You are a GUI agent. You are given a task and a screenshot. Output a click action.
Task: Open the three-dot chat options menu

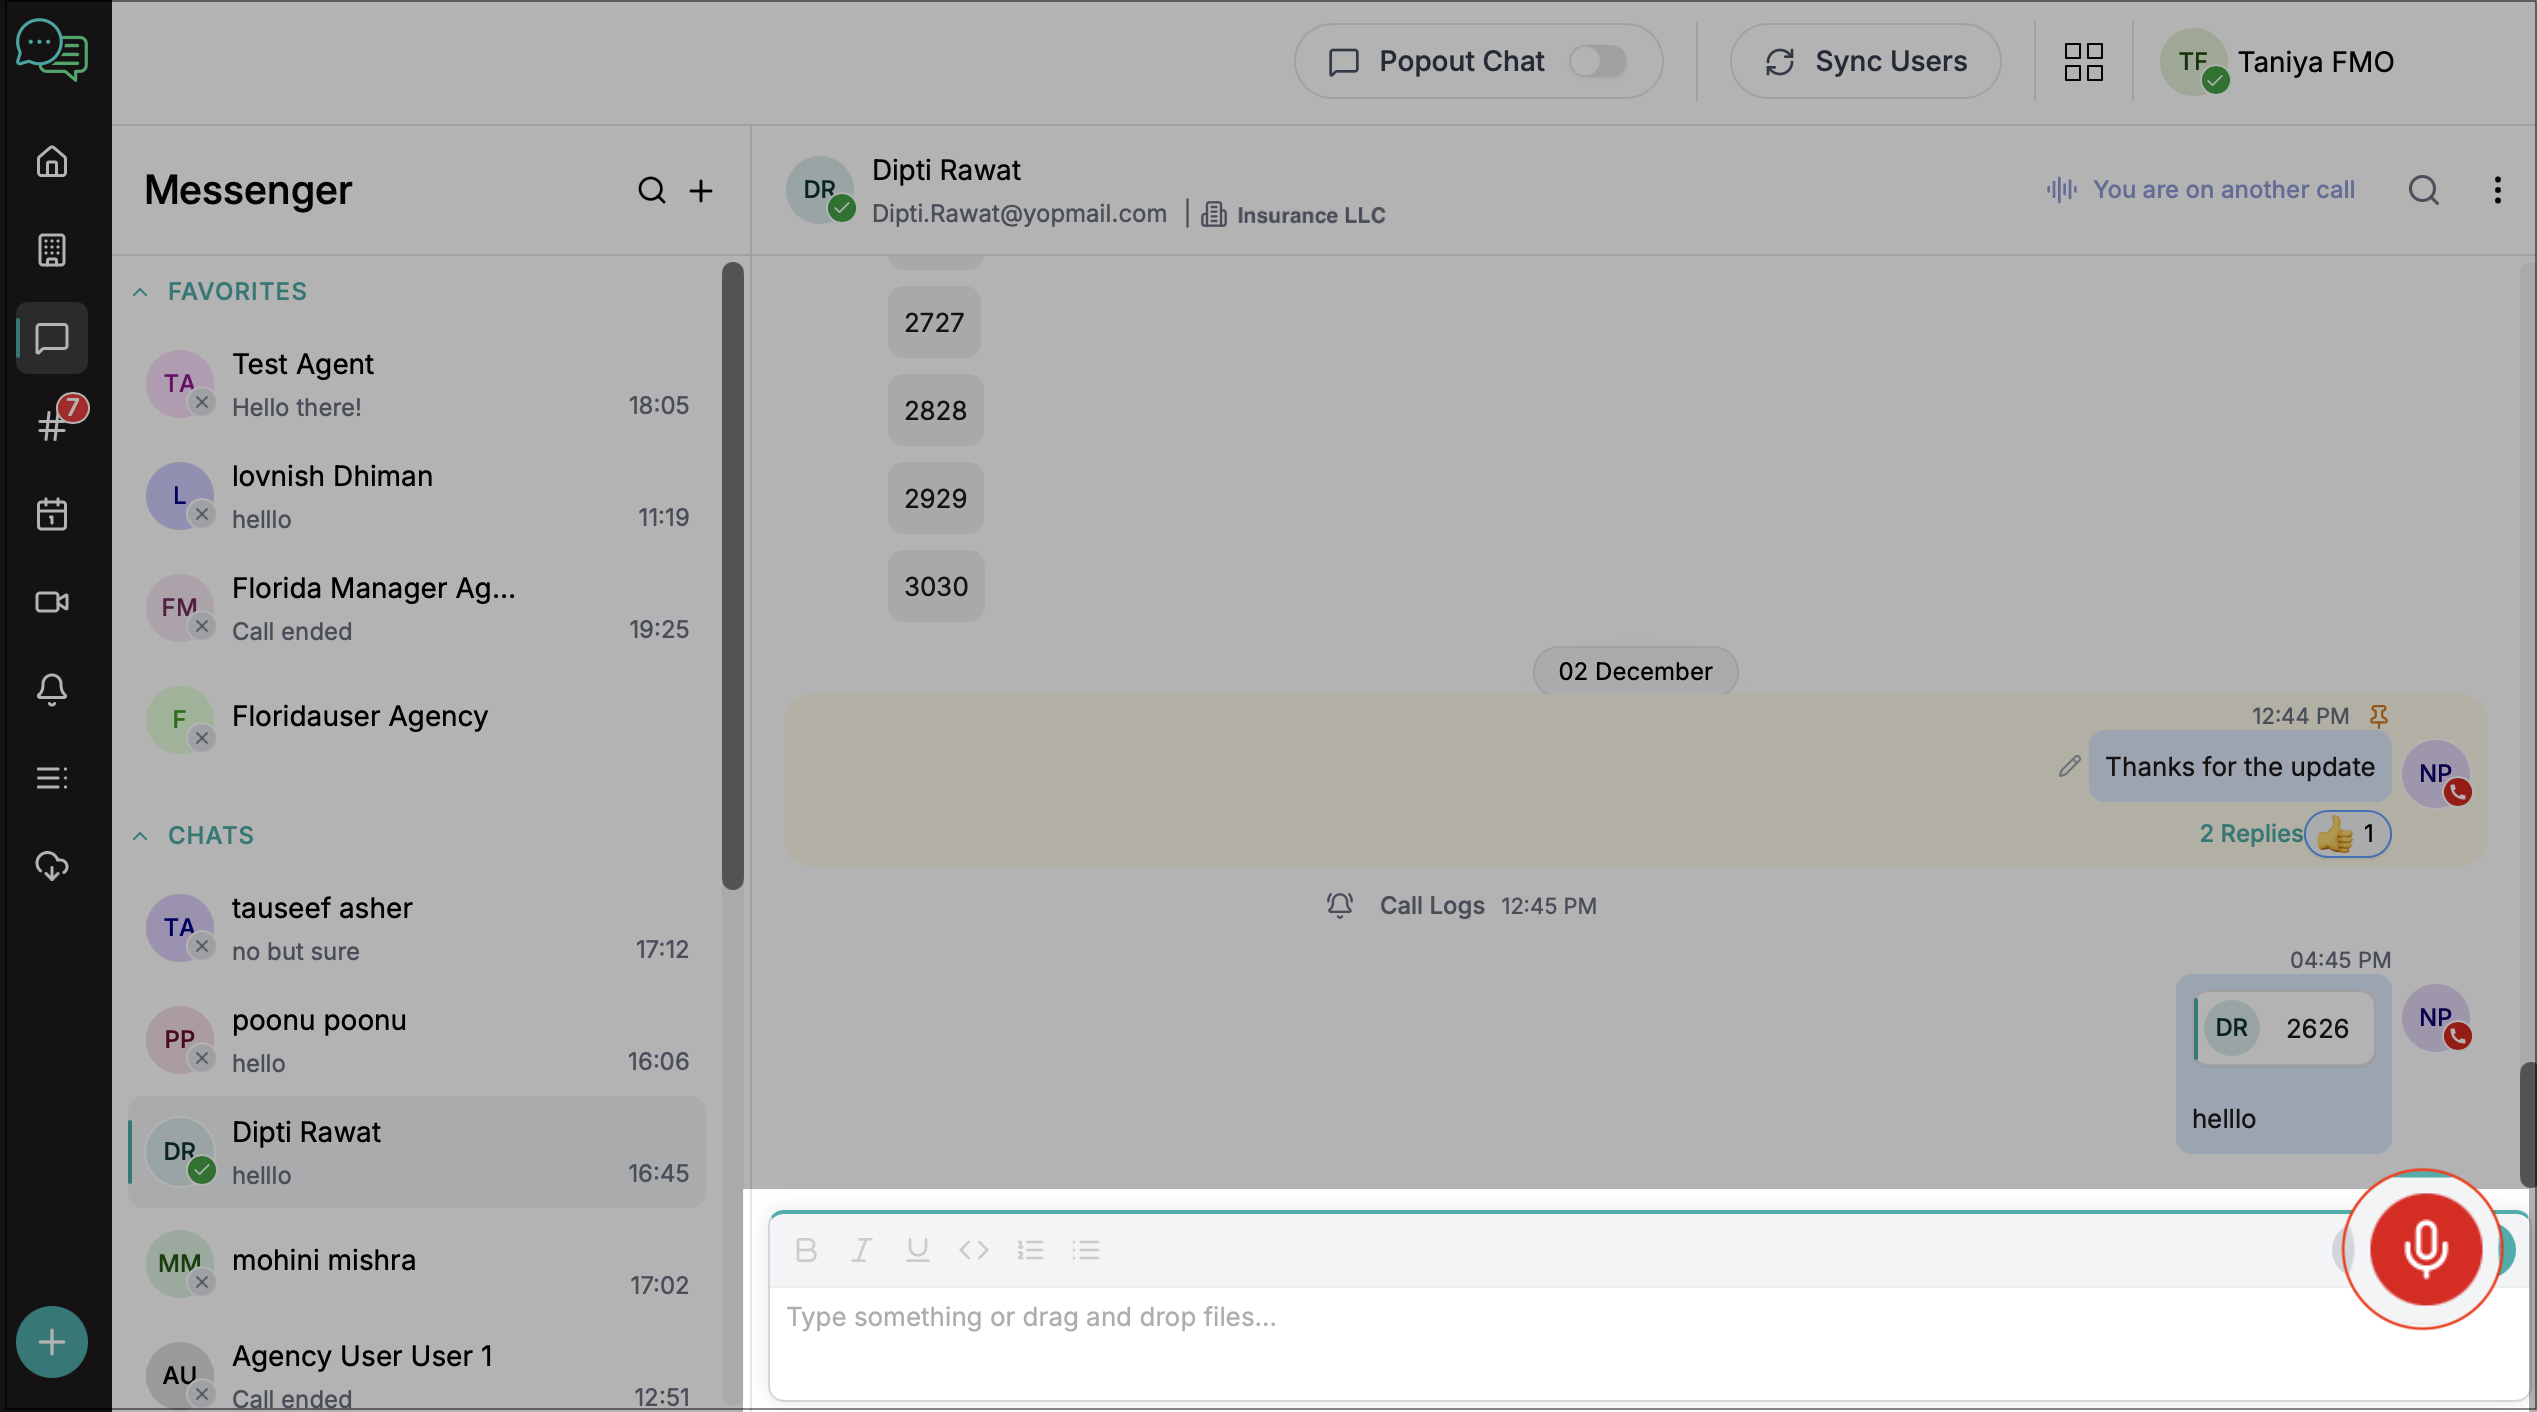[x=2497, y=190]
